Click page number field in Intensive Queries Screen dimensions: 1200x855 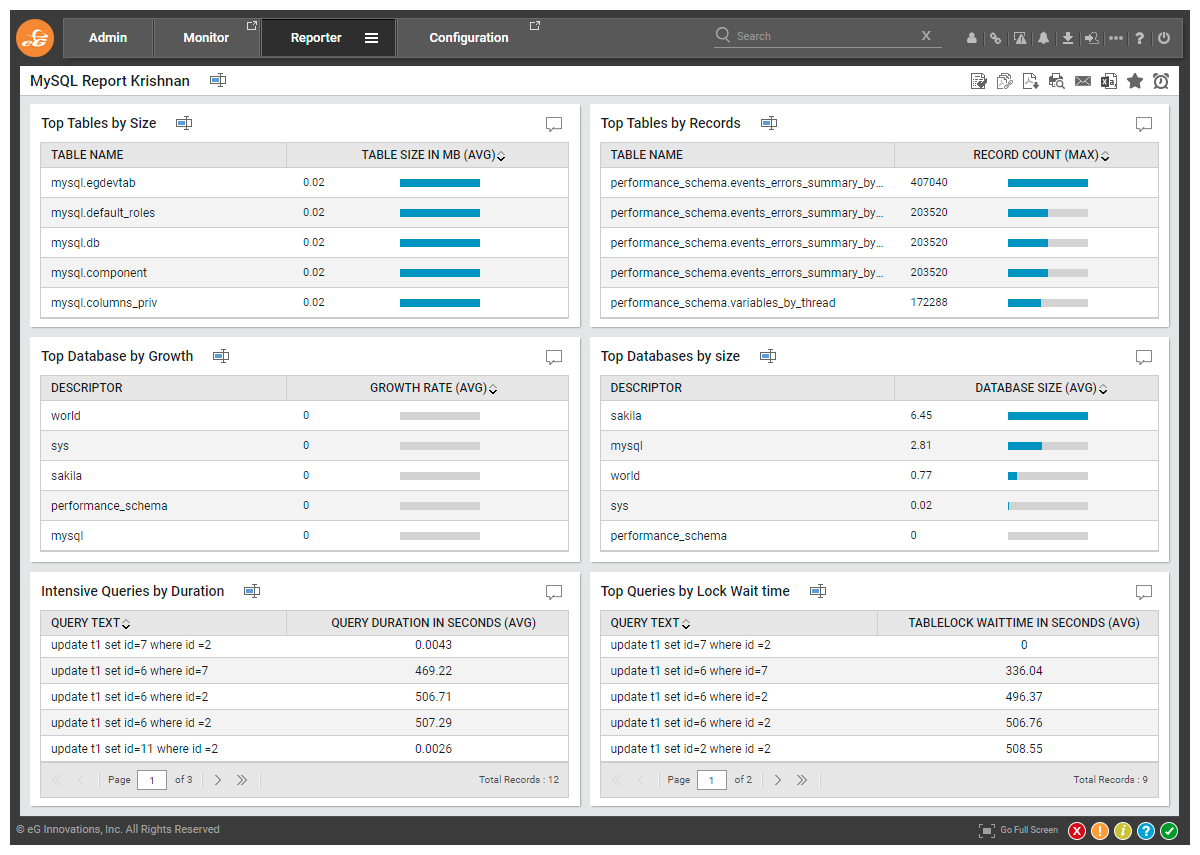click(152, 780)
